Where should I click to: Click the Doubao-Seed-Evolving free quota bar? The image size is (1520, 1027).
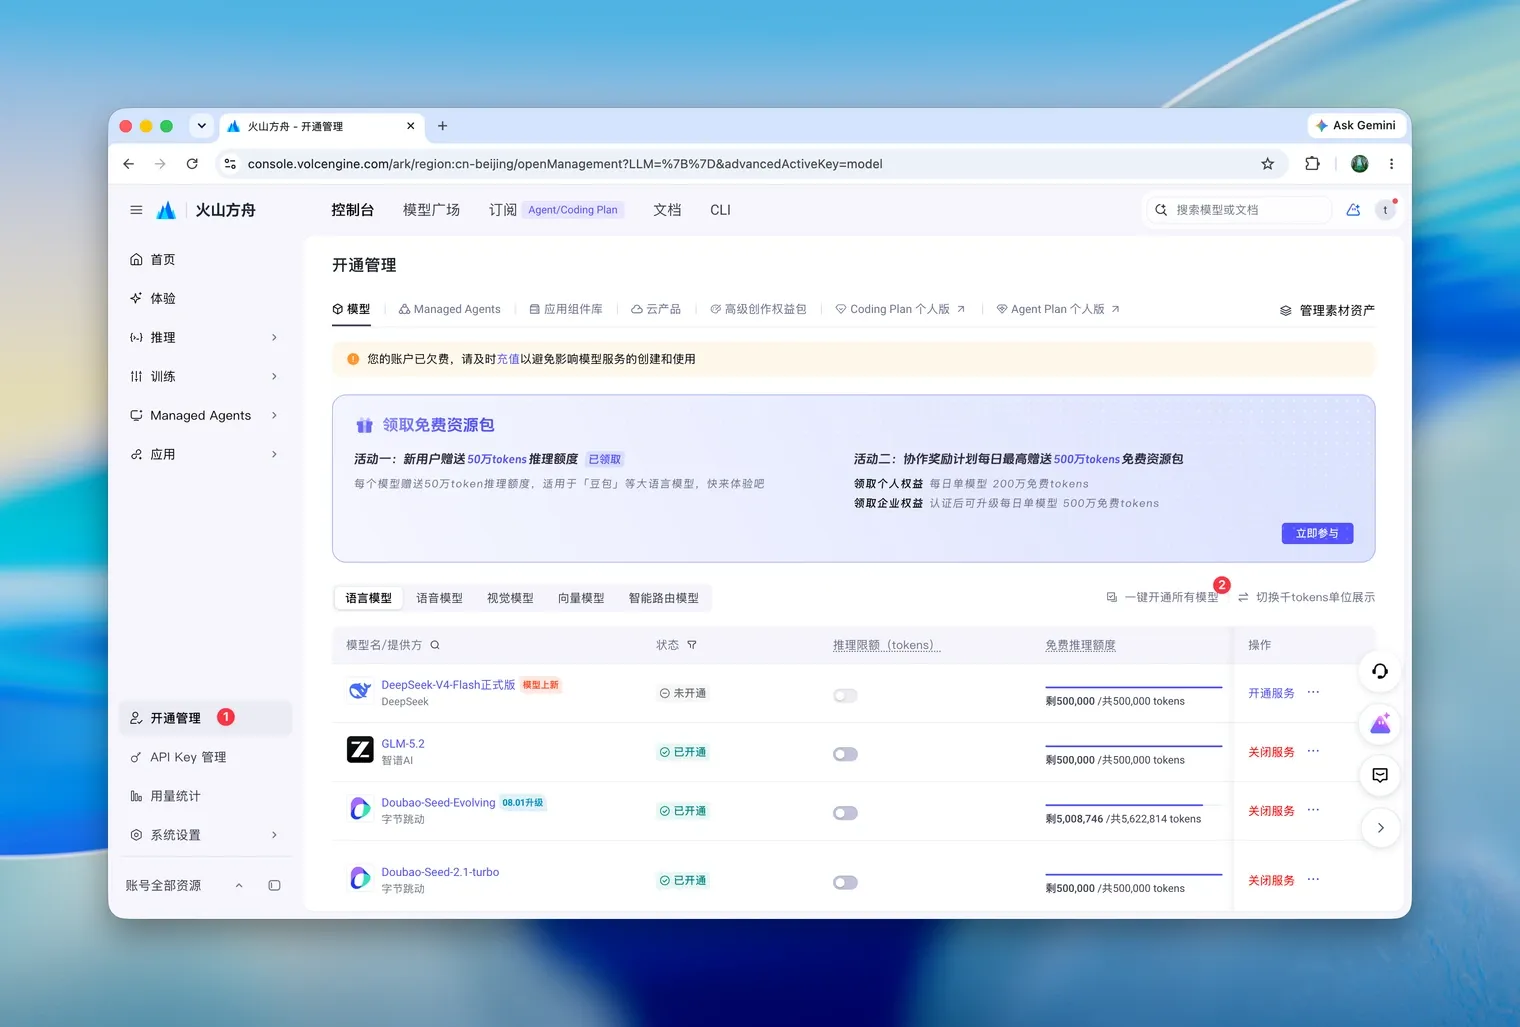pos(1134,805)
